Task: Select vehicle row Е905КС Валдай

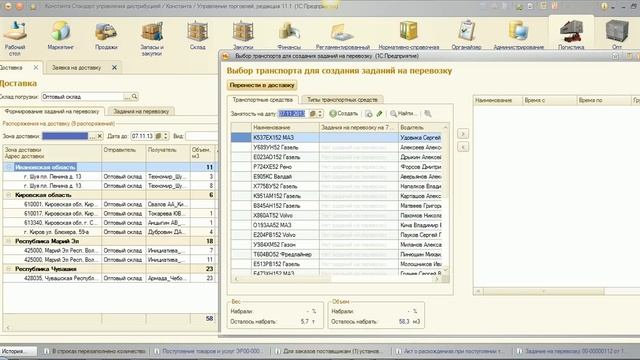Action: pyautogui.click(x=336, y=176)
